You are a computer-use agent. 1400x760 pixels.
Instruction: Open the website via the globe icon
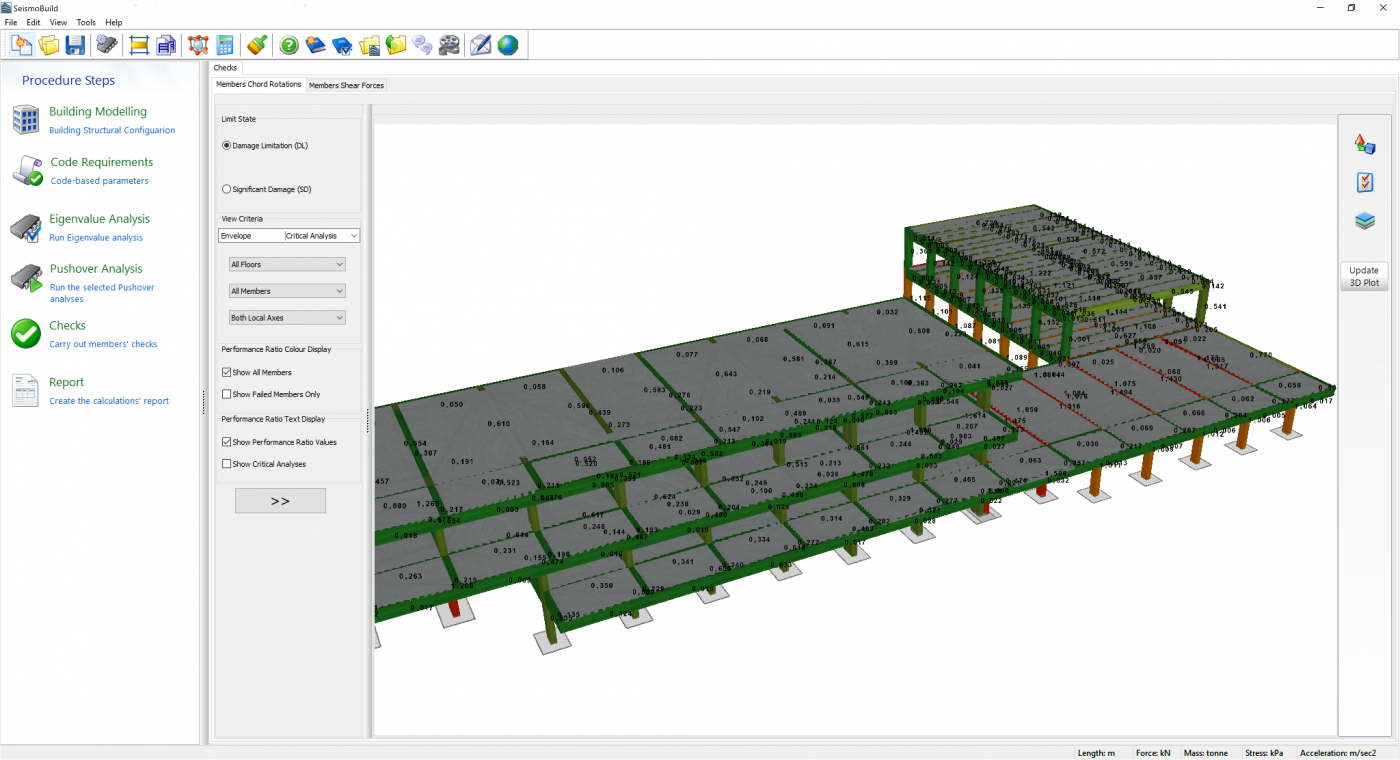508,45
